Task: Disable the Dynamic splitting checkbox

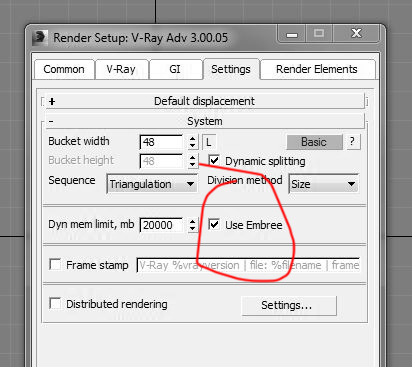Action: click(x=214, y=160)
